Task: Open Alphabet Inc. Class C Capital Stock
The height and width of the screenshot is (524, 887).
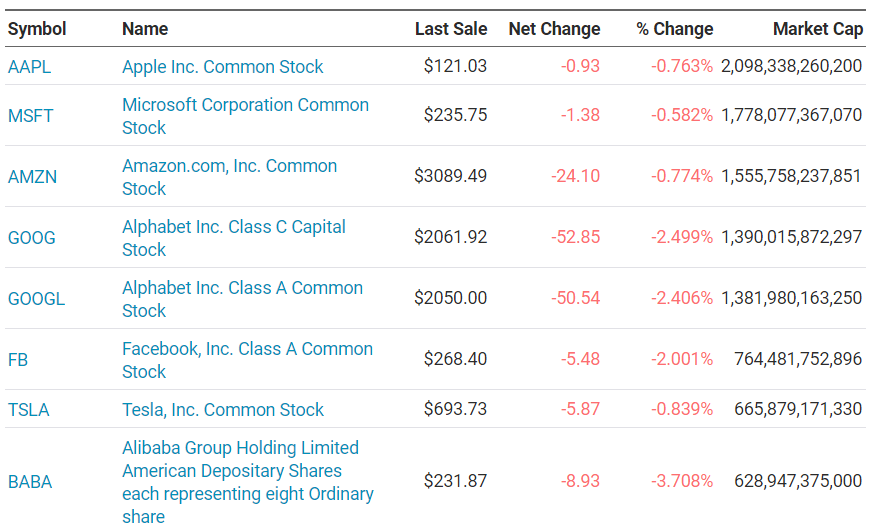Action: pyautogui.click(x=234, y=238)
